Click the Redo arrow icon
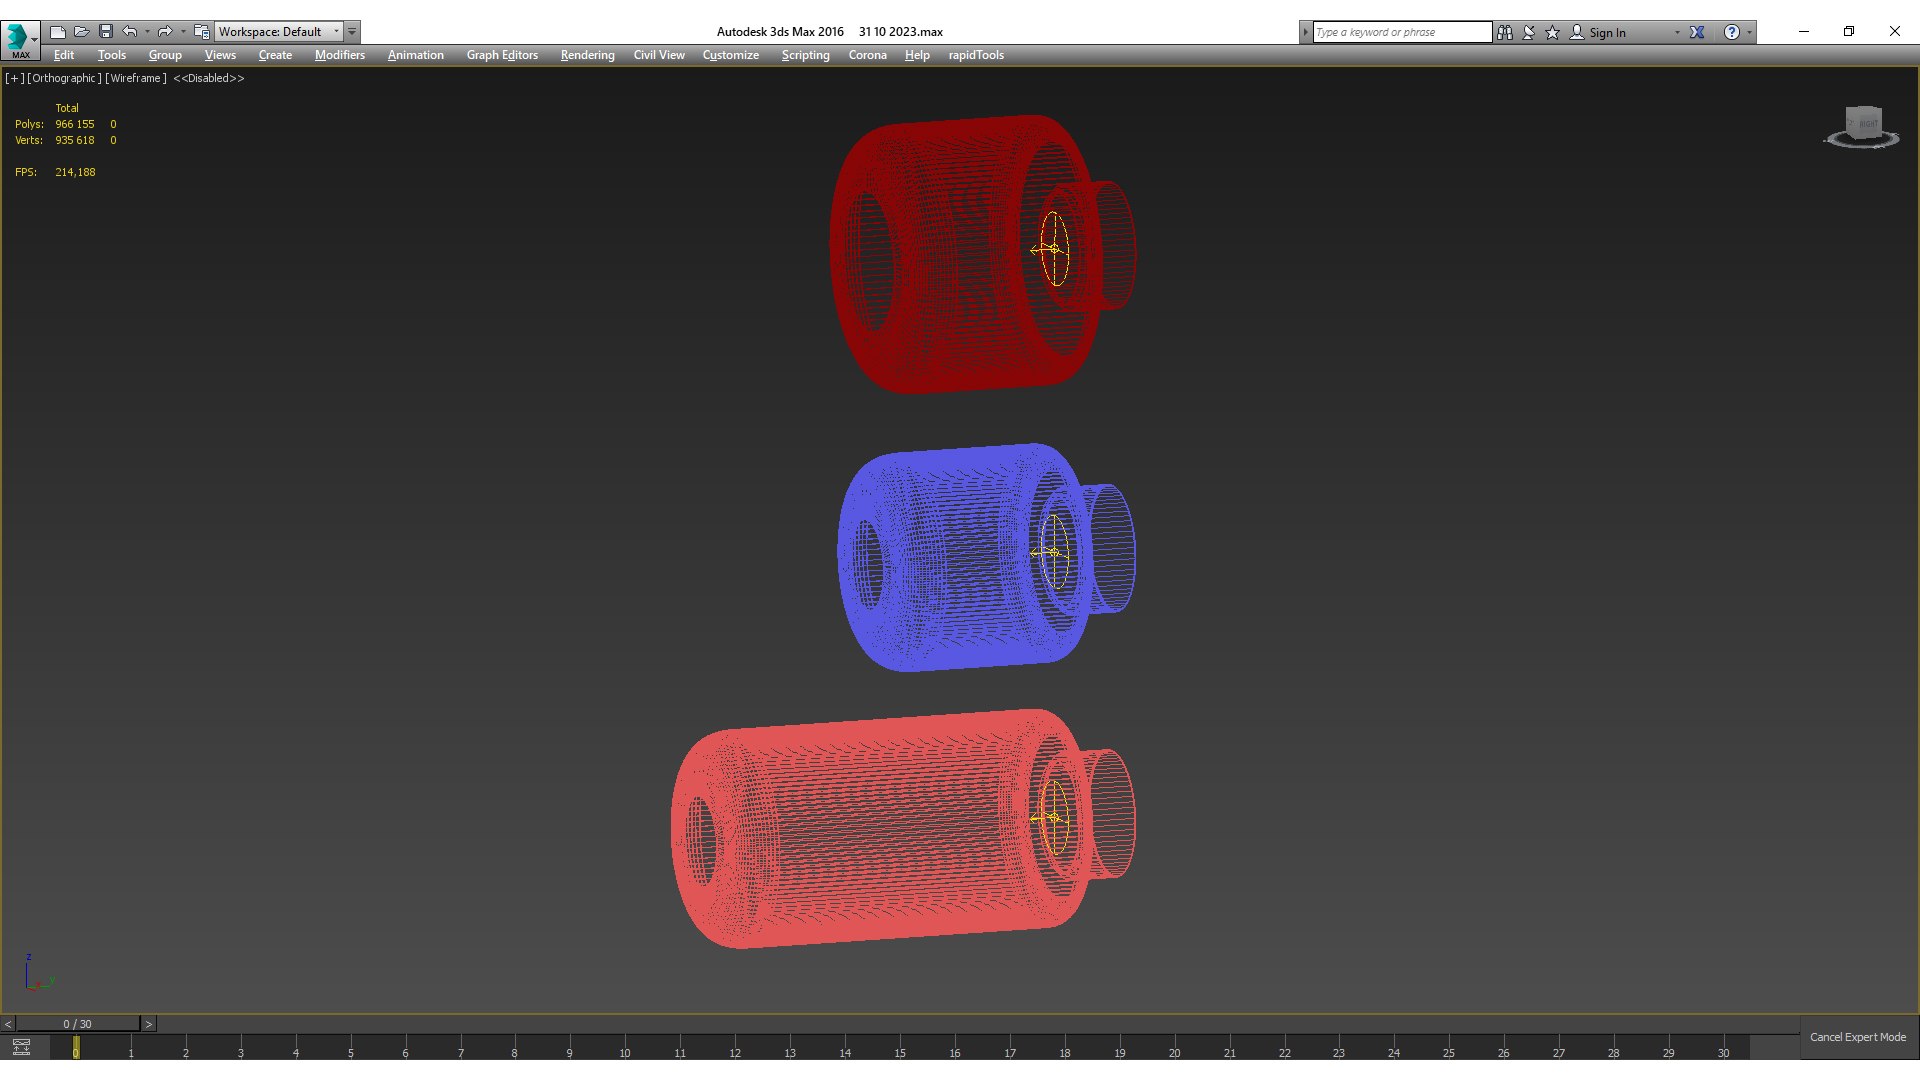 (x=165, y=32)
